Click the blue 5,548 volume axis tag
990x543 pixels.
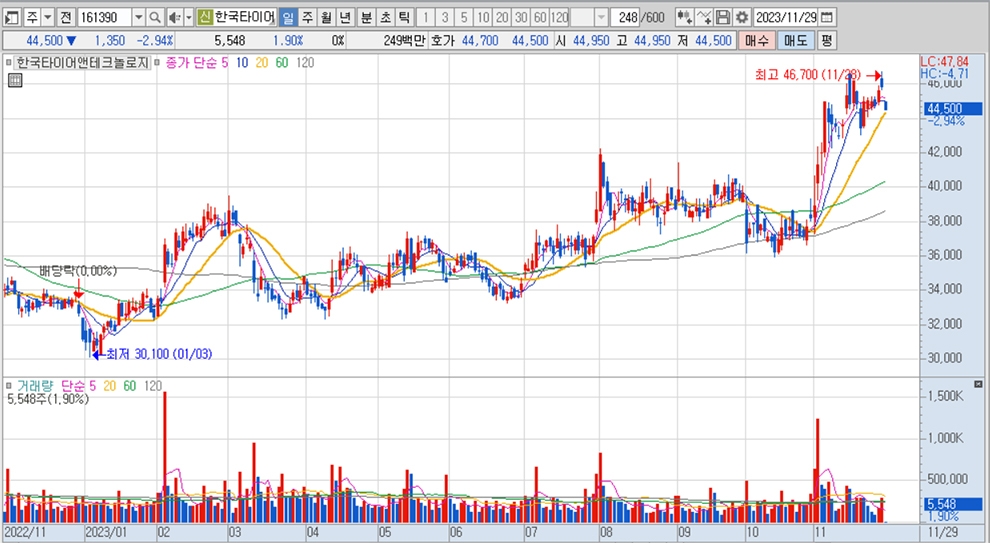(953, 504)
